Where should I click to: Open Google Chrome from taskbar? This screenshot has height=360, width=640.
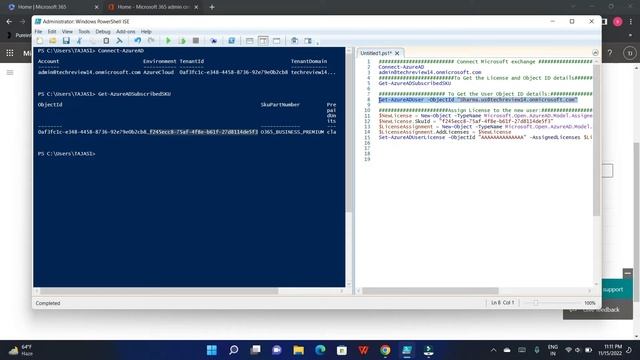tap(385, 350)
